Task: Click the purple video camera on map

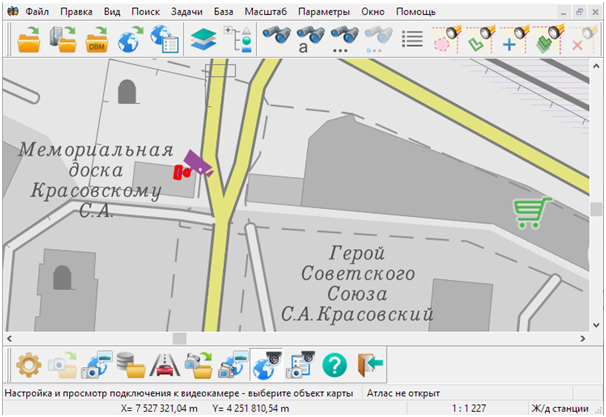Action: pyautogui.click(x=200, y=165)
